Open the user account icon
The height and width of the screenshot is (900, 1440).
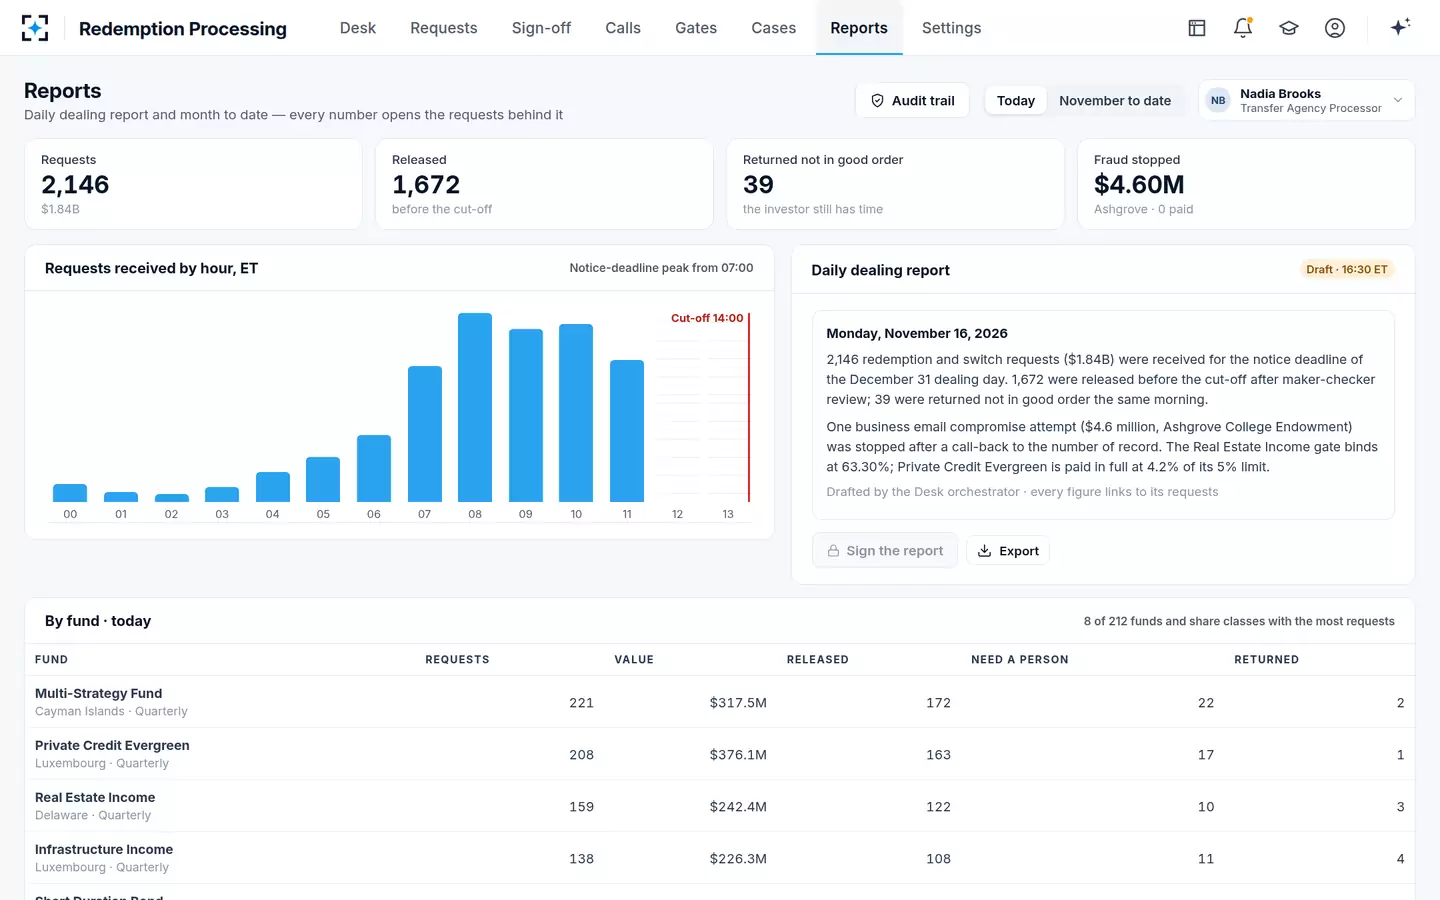(1334, 28)
